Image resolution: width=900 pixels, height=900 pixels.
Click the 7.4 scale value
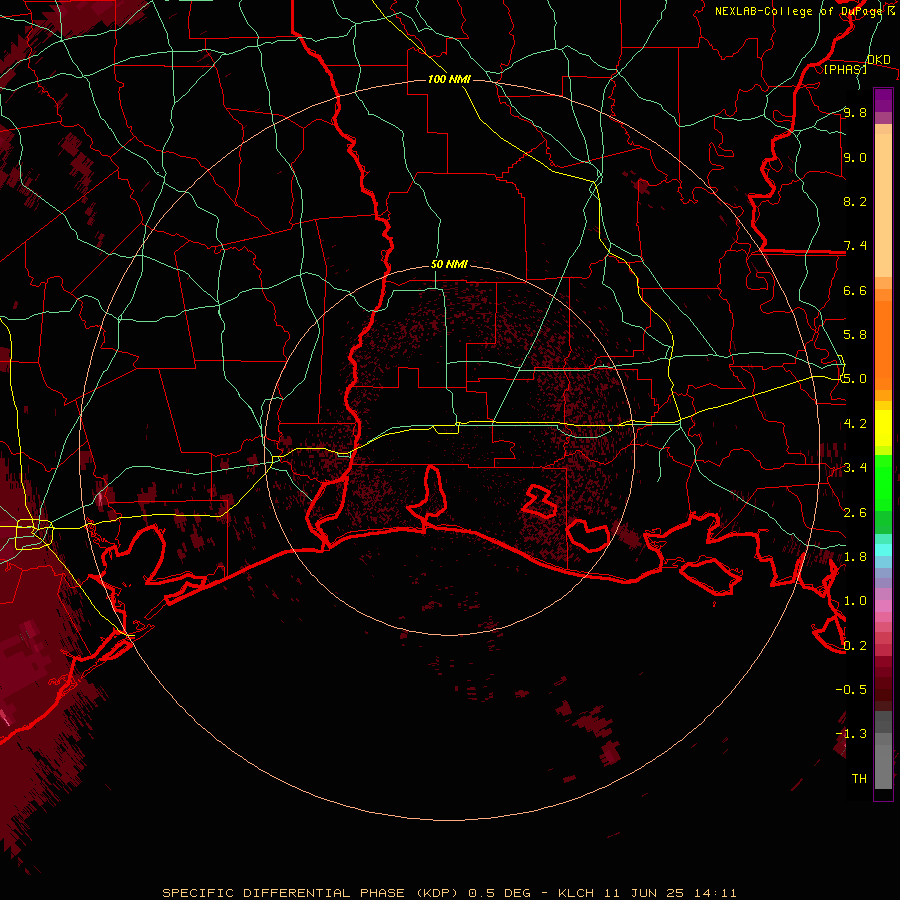pos(855,246)
